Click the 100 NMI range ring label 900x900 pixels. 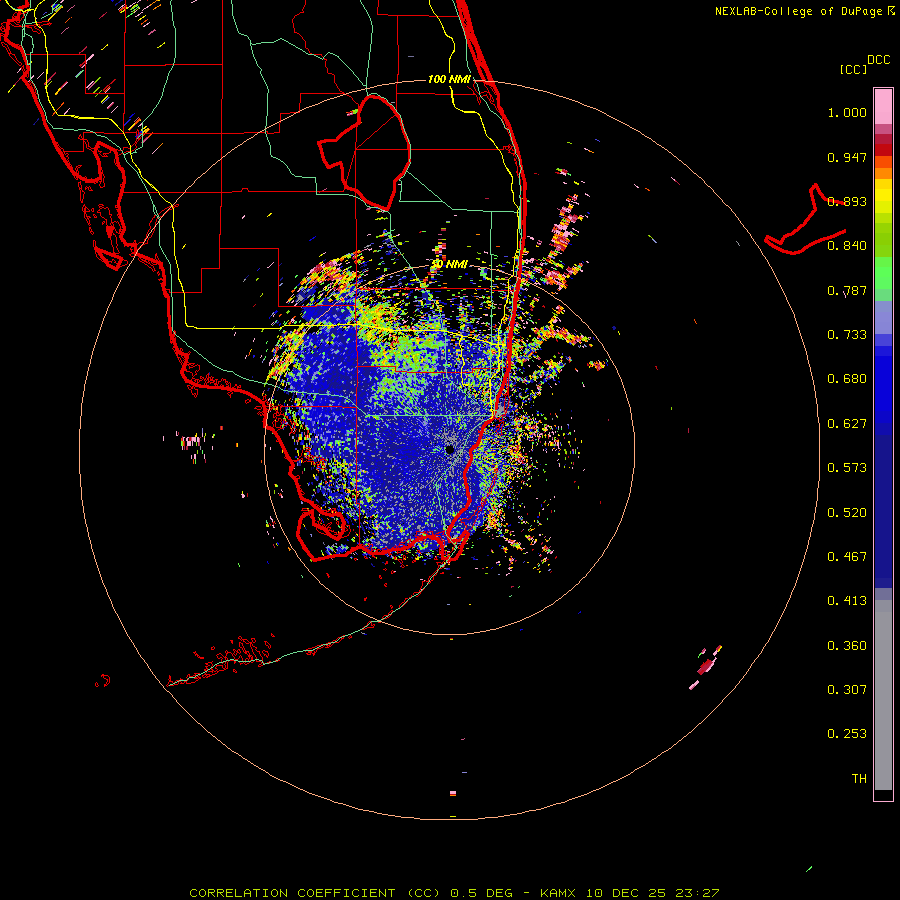click(x=449, y=79)
